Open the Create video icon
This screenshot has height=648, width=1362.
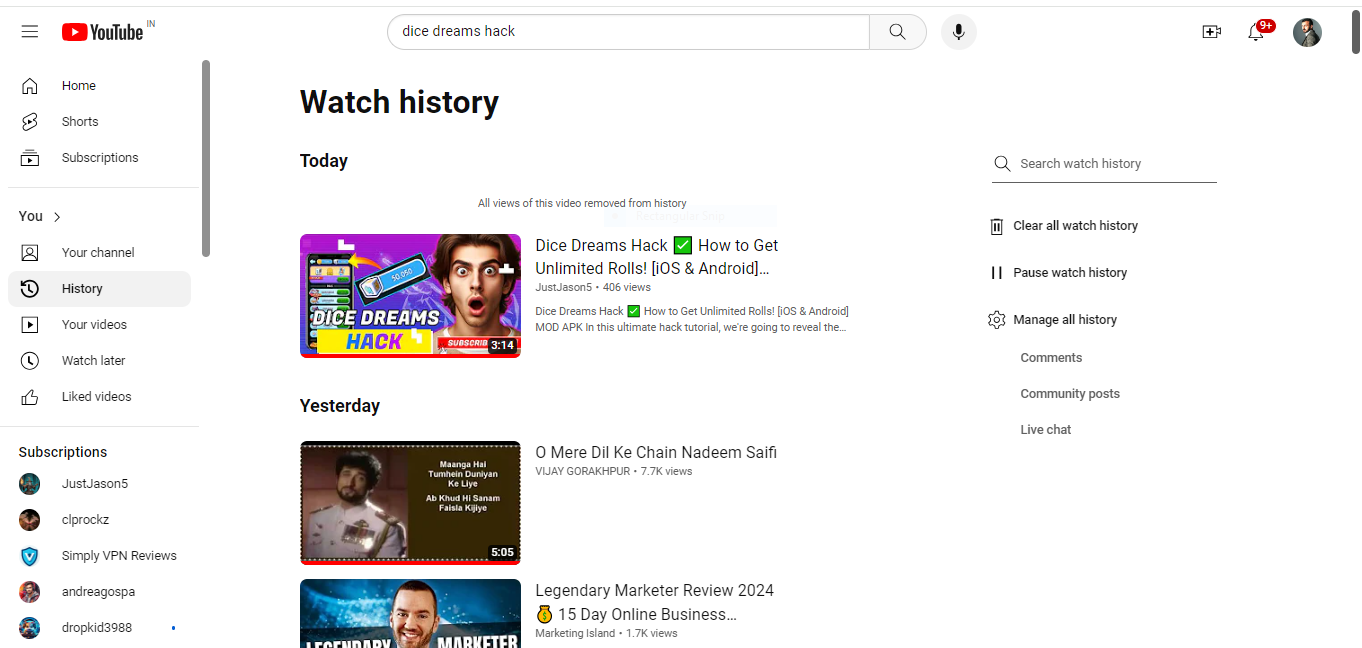point(1211,32)
